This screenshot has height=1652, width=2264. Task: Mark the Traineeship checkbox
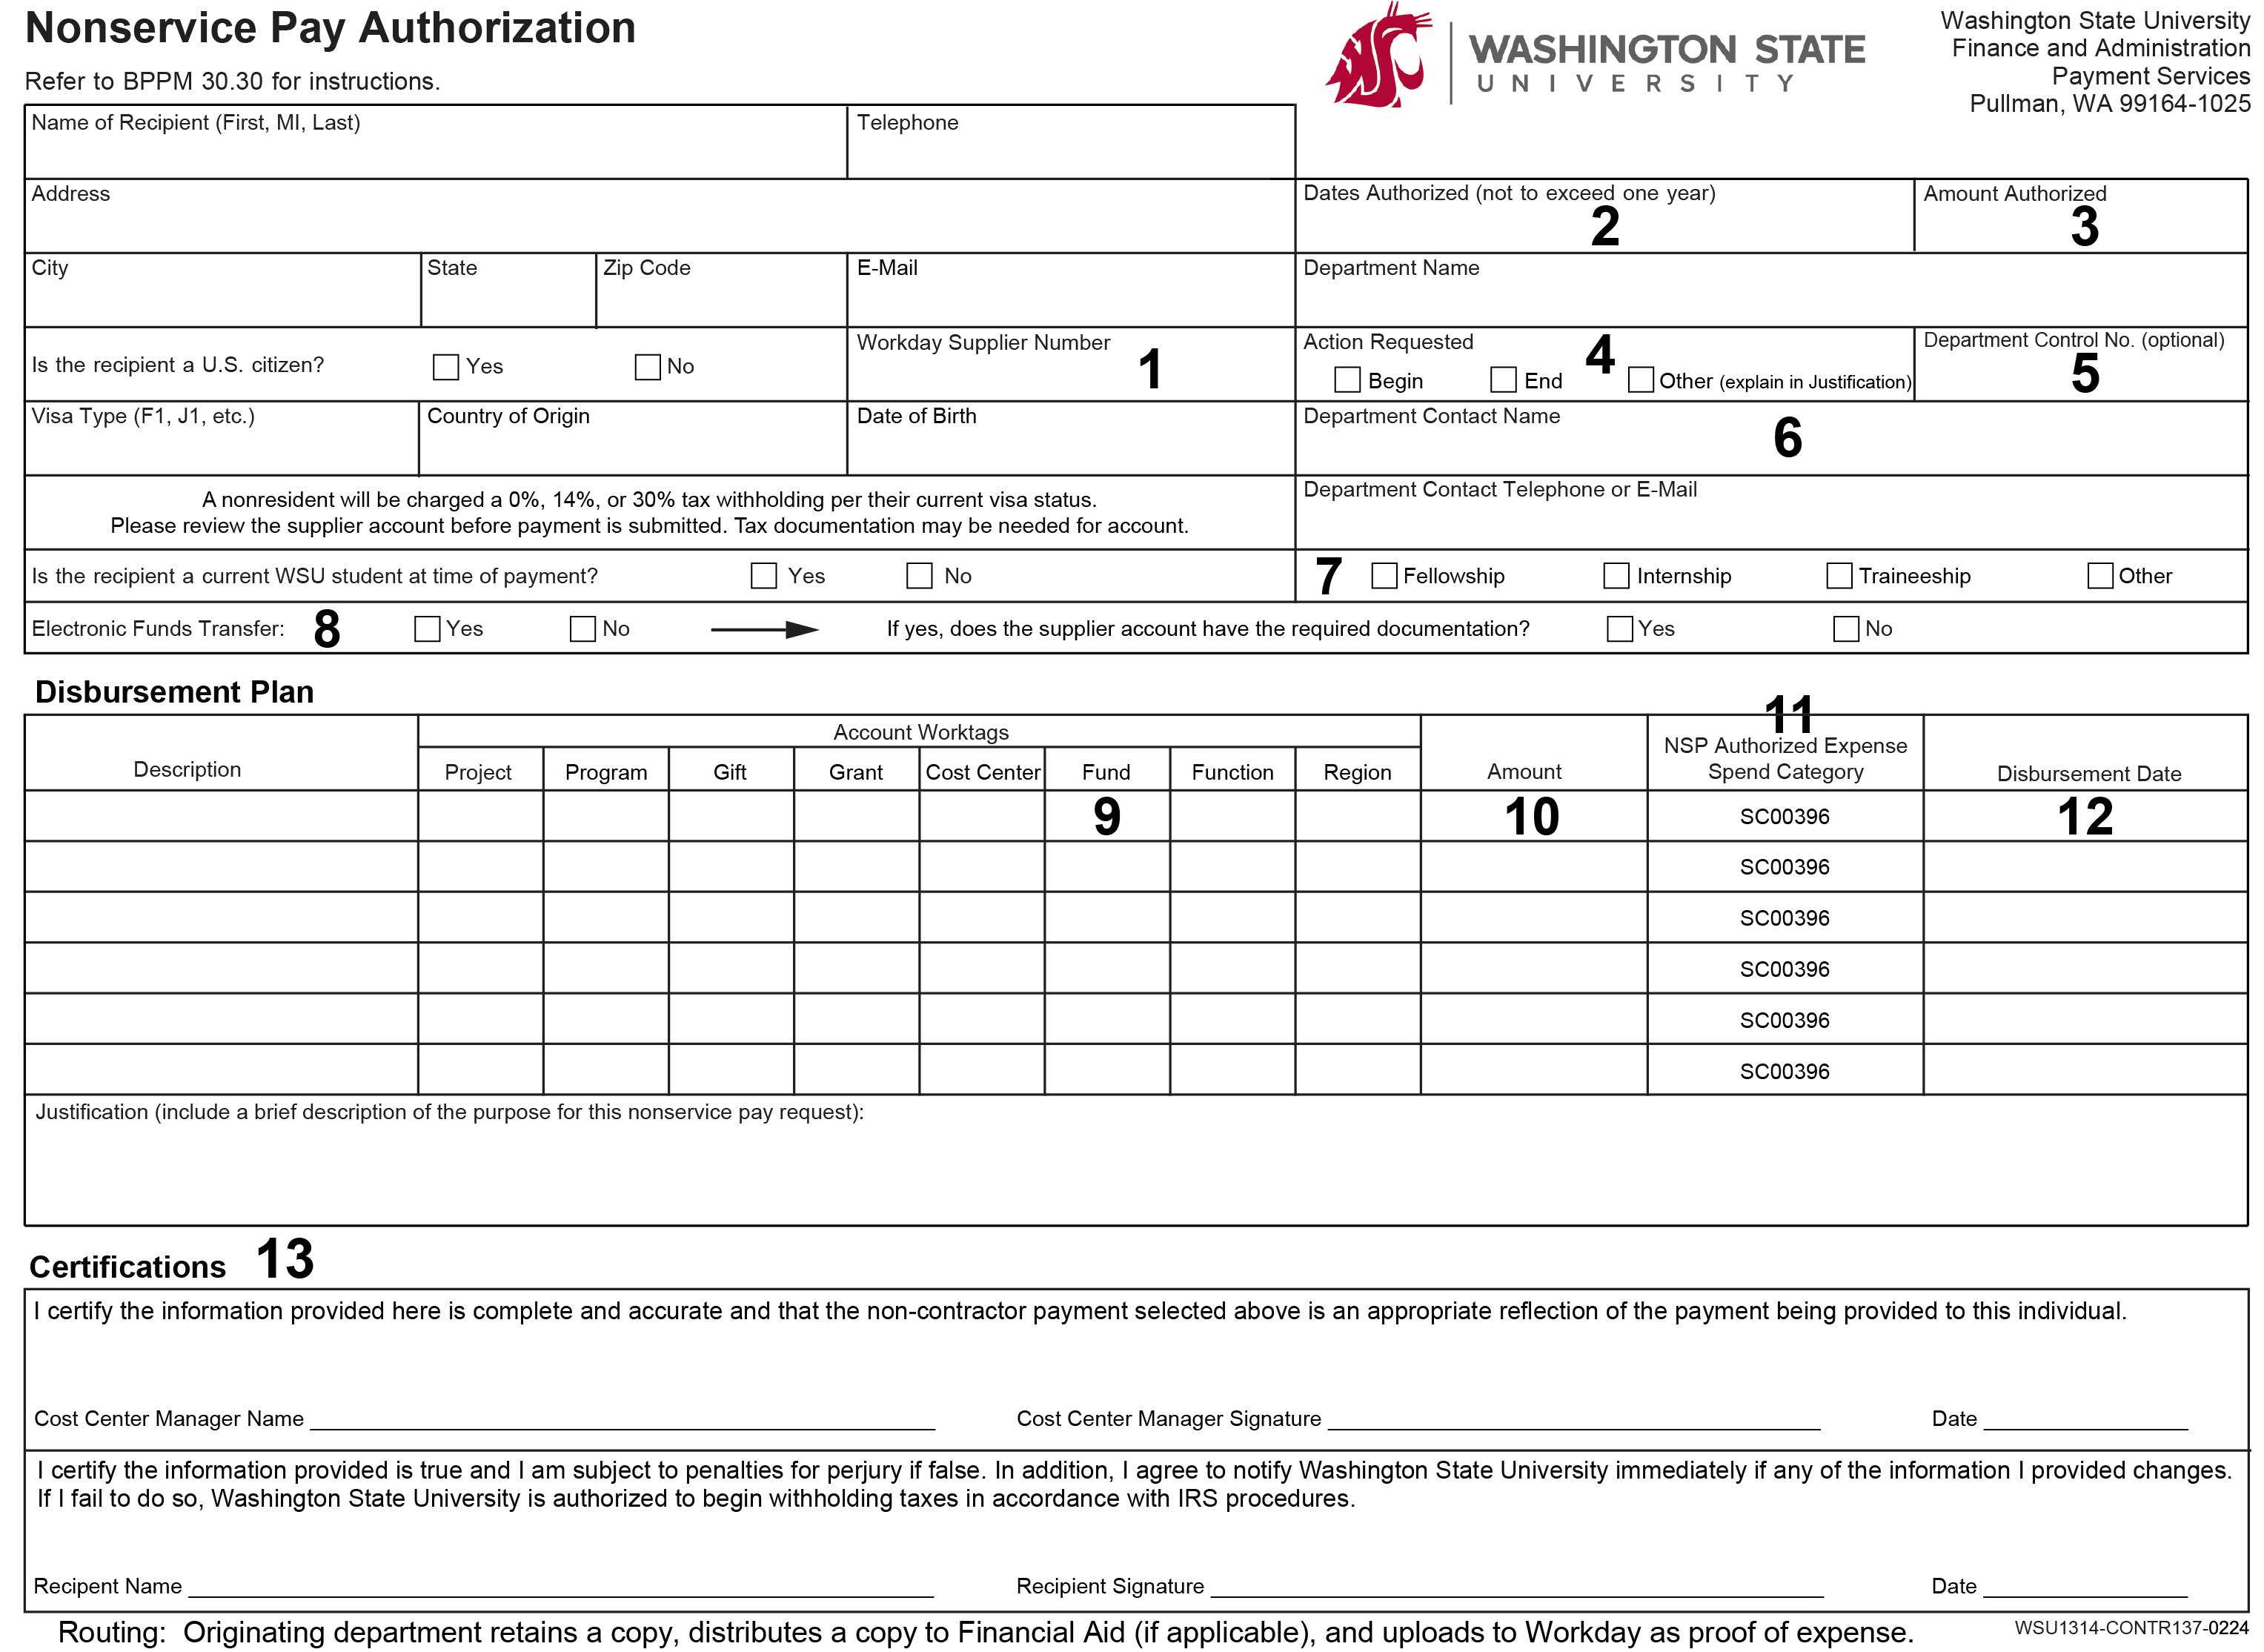click(x=1838, y=576)
